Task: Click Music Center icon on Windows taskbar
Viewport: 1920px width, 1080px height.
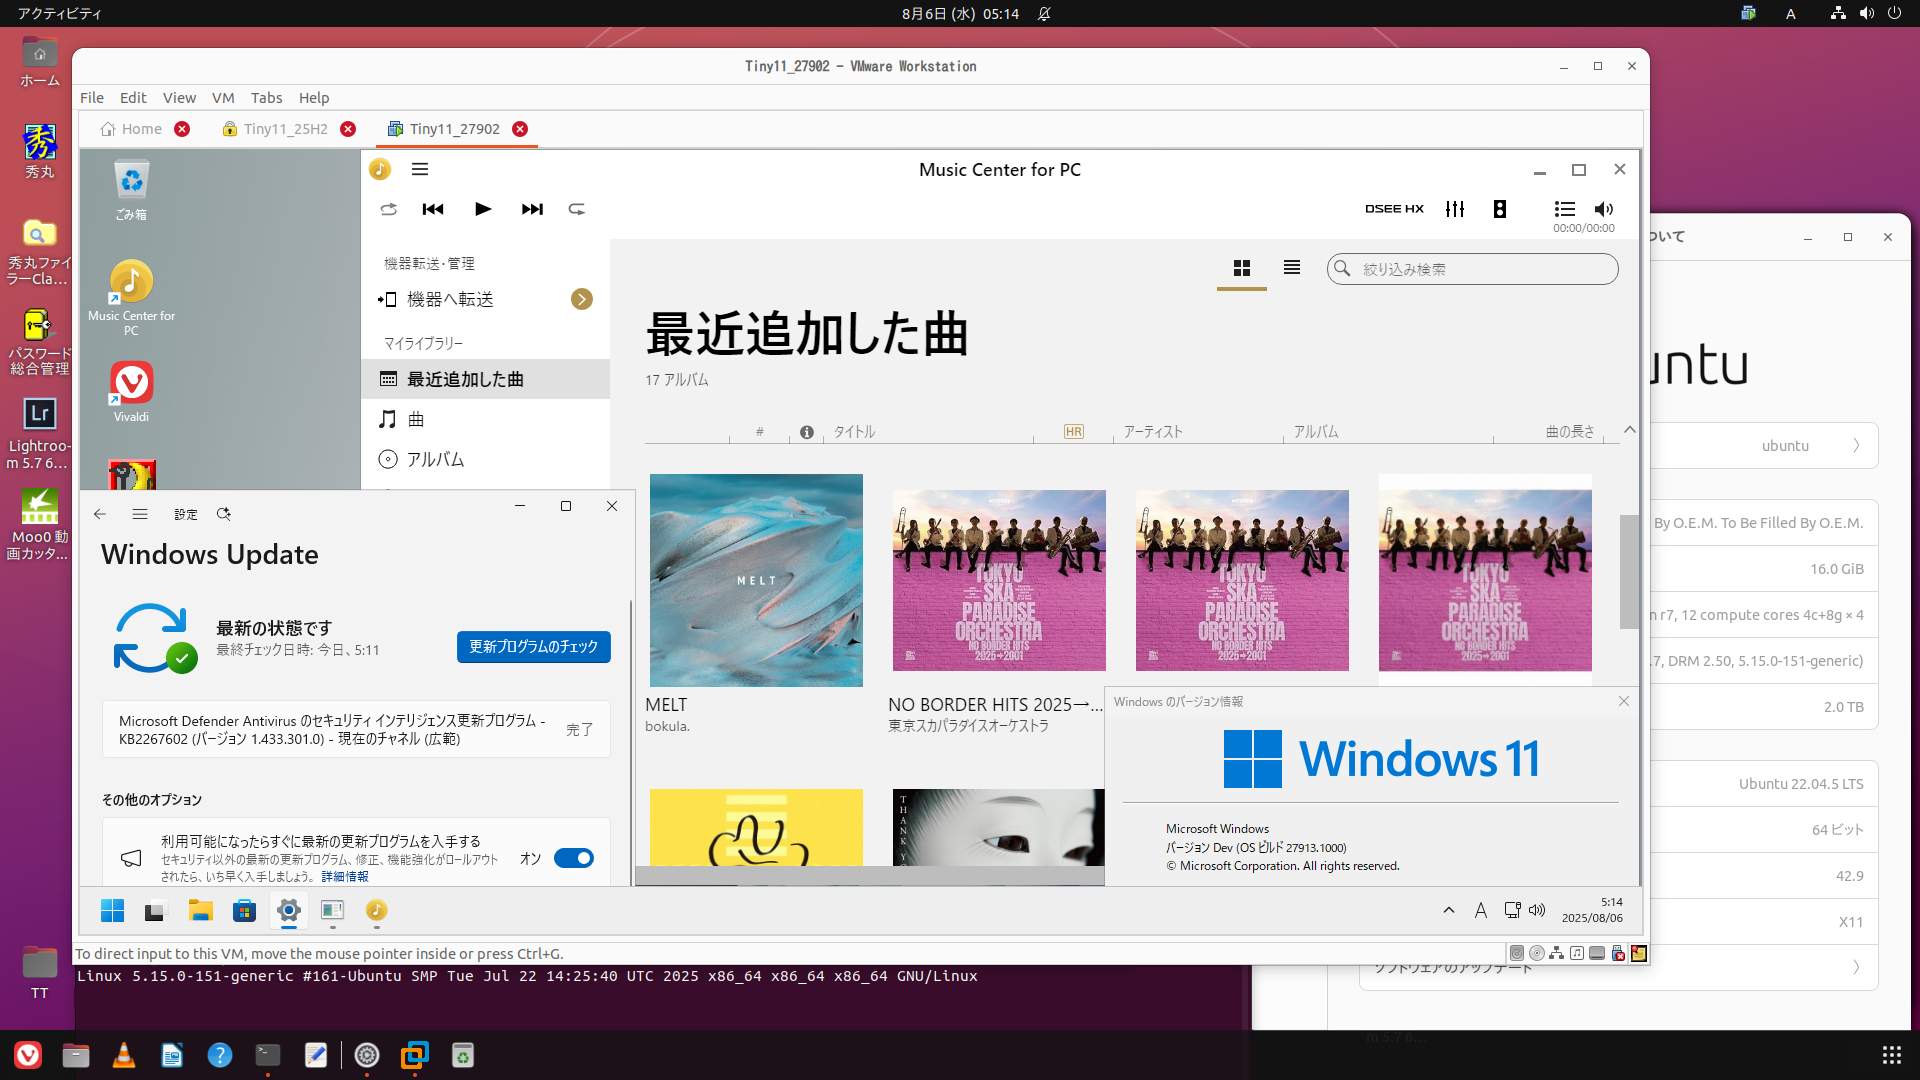Action: (376, 911)
